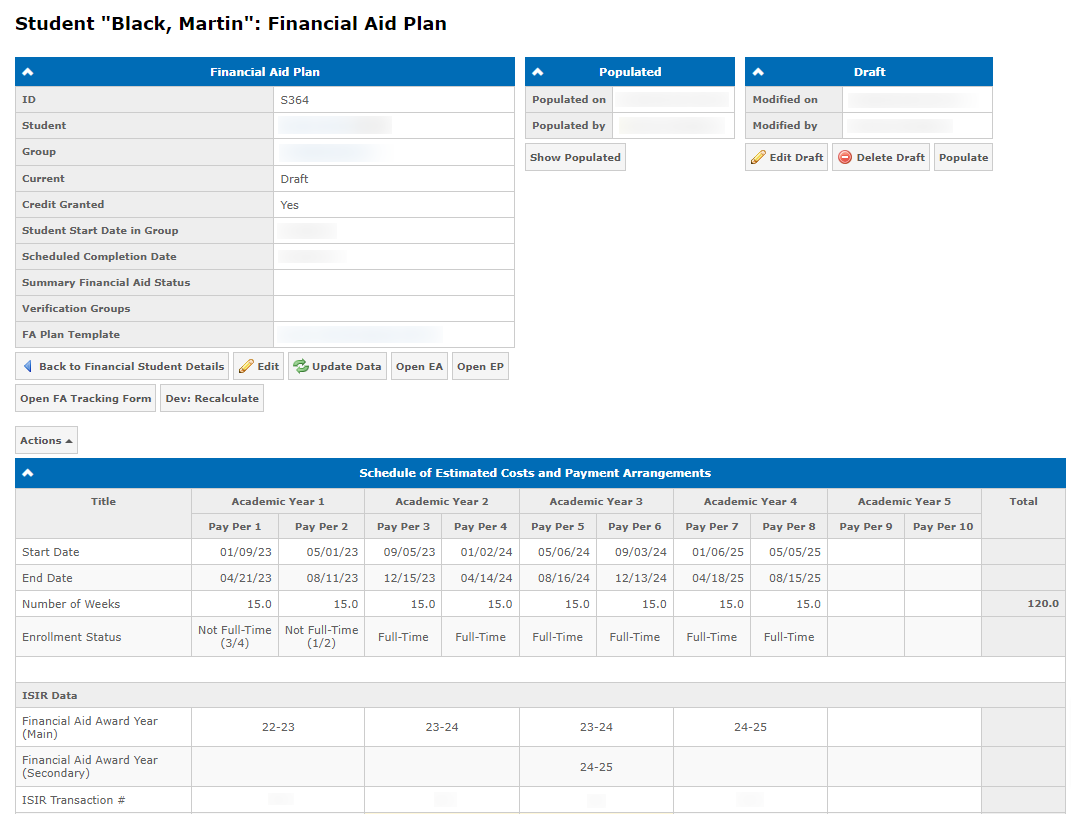Collapse the Schedule of Estimated Costs section

pos(28,473)
